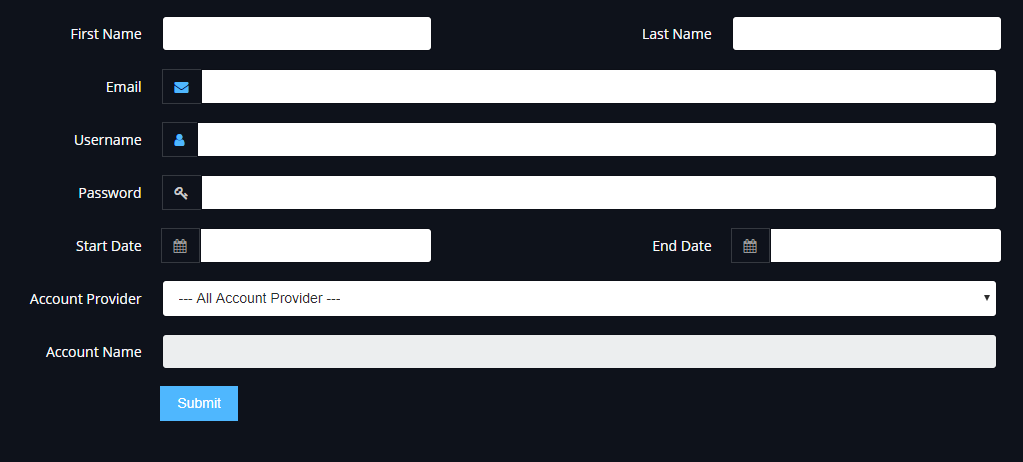The width and height of the screenshot is (1023, 462).
Task: Click the First Name label
Action: tap(106, 34)
